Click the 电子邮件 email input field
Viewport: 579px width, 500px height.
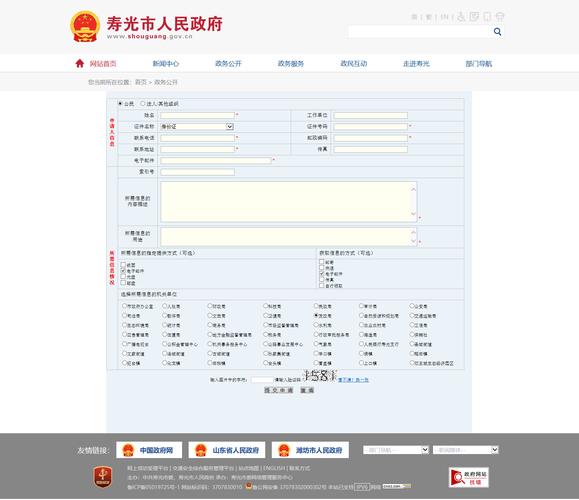[x=216, y=161]
